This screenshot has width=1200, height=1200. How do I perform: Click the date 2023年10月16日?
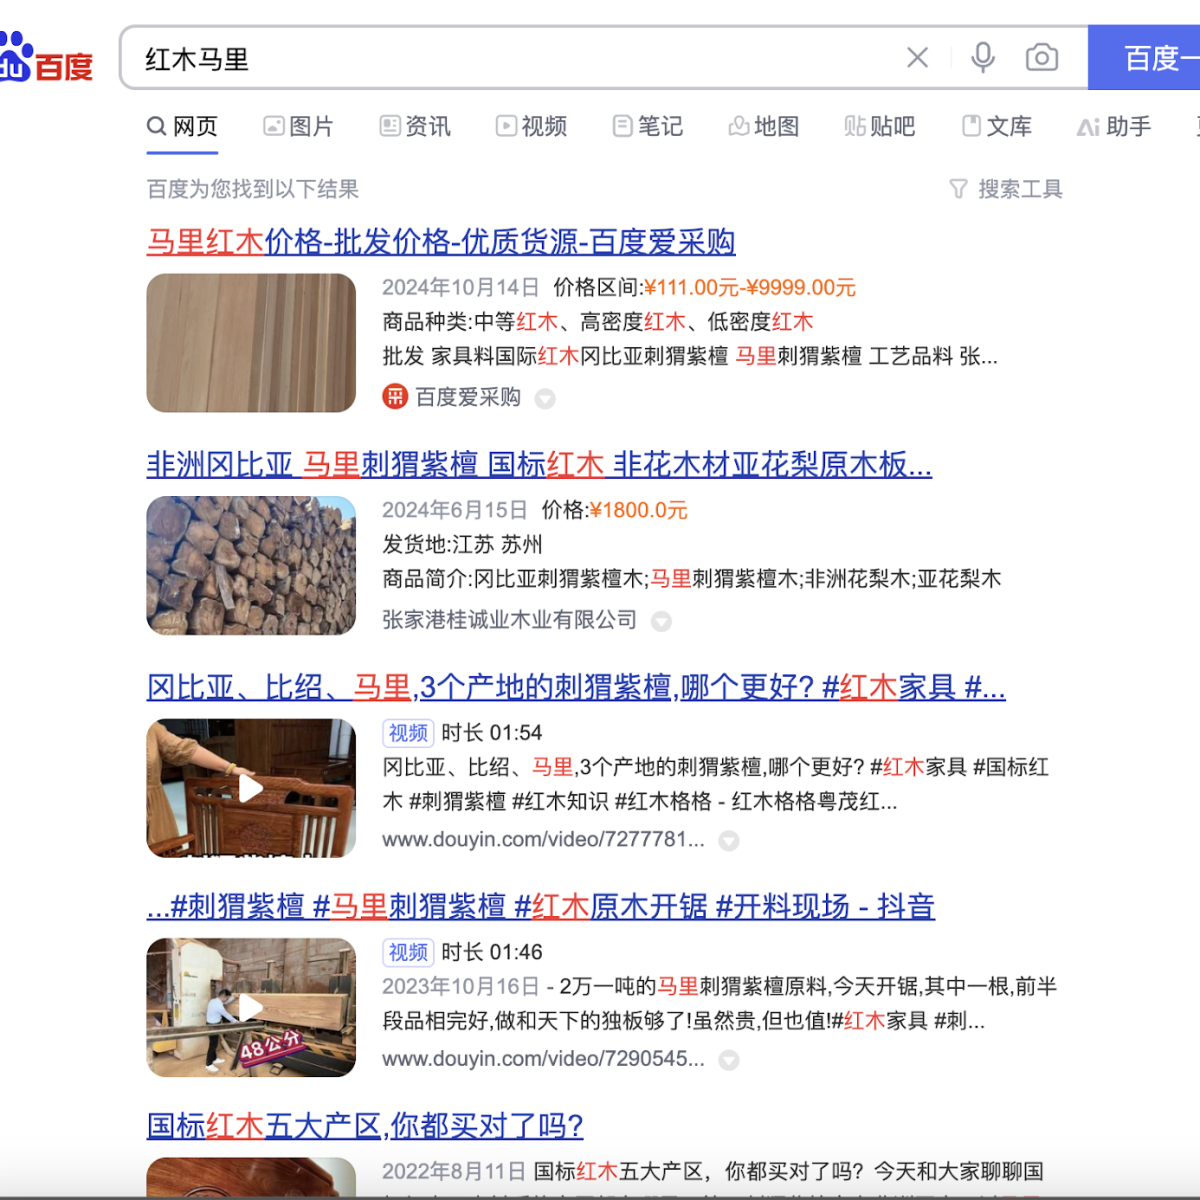click(x=460, y=987)
